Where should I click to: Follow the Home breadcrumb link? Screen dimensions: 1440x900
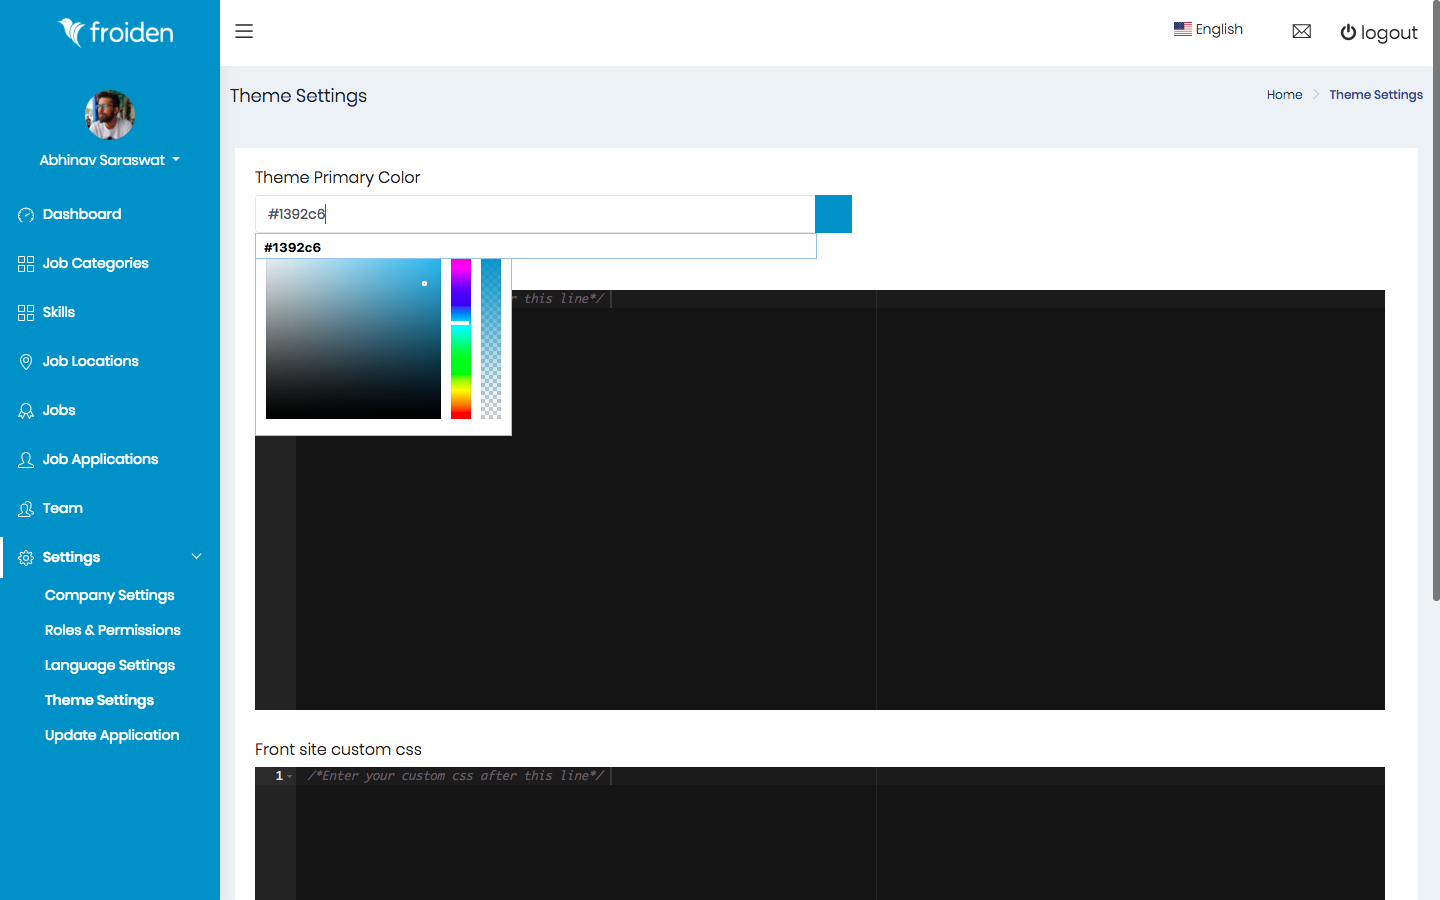coord(1284,95)
